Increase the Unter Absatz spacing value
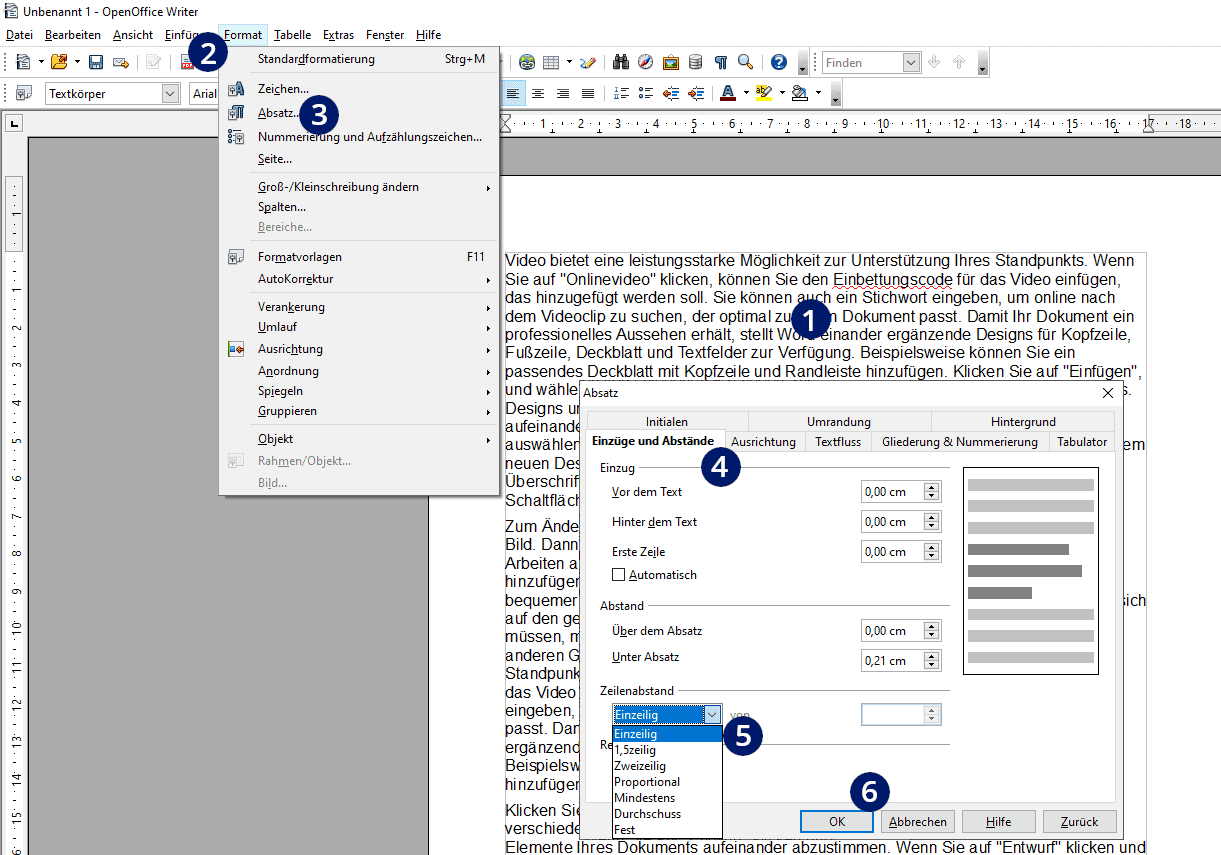 pyautogui.click(x=932, y=657)
